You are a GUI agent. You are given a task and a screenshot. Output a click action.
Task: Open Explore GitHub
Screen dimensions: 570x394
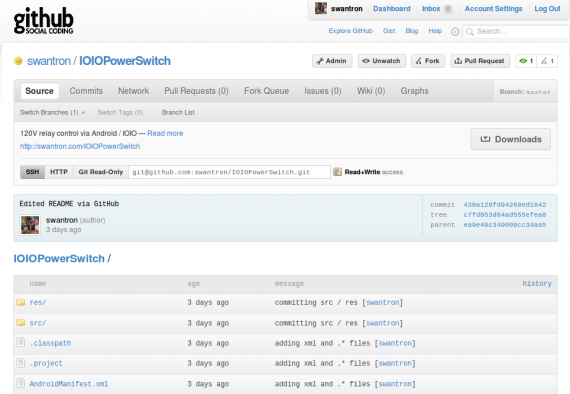click(x=351, y=31)
